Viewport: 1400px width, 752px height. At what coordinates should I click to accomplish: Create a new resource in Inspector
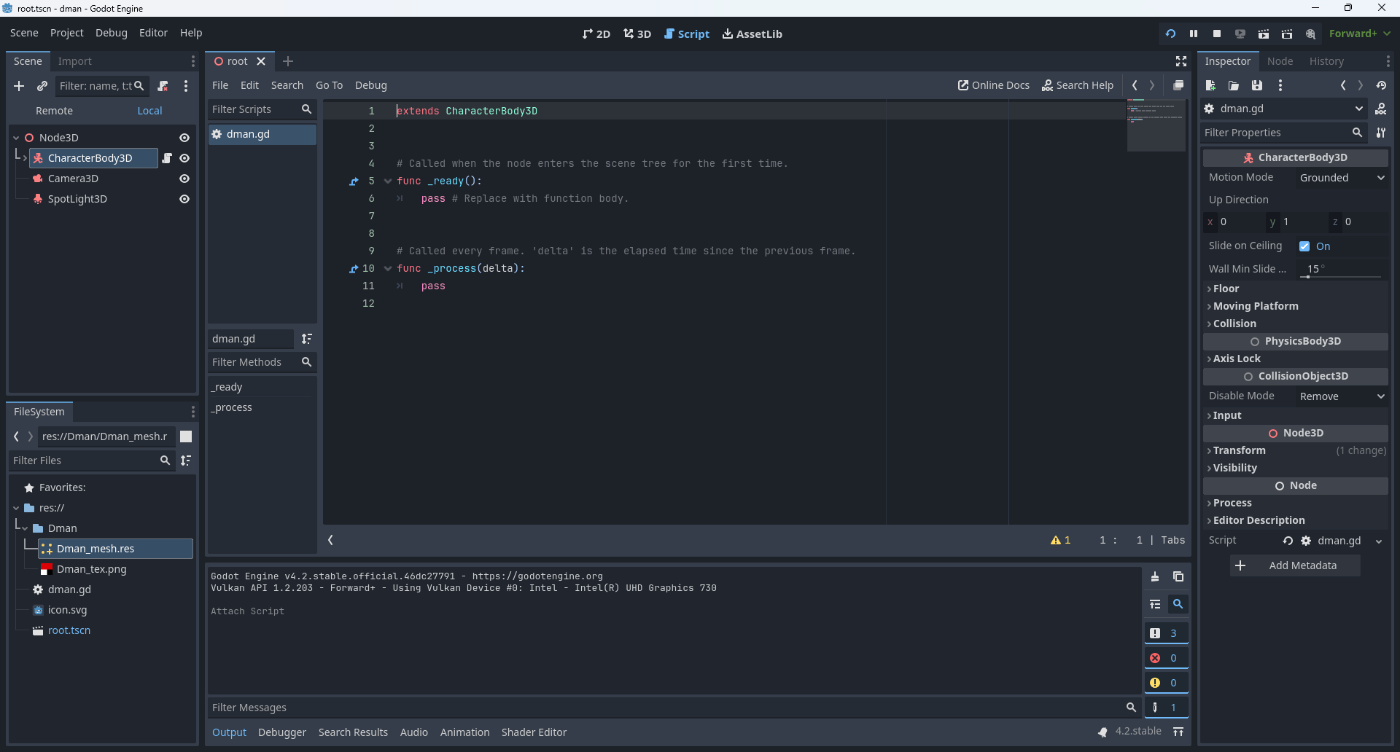pyautogui.click(x=1211, y=85)
